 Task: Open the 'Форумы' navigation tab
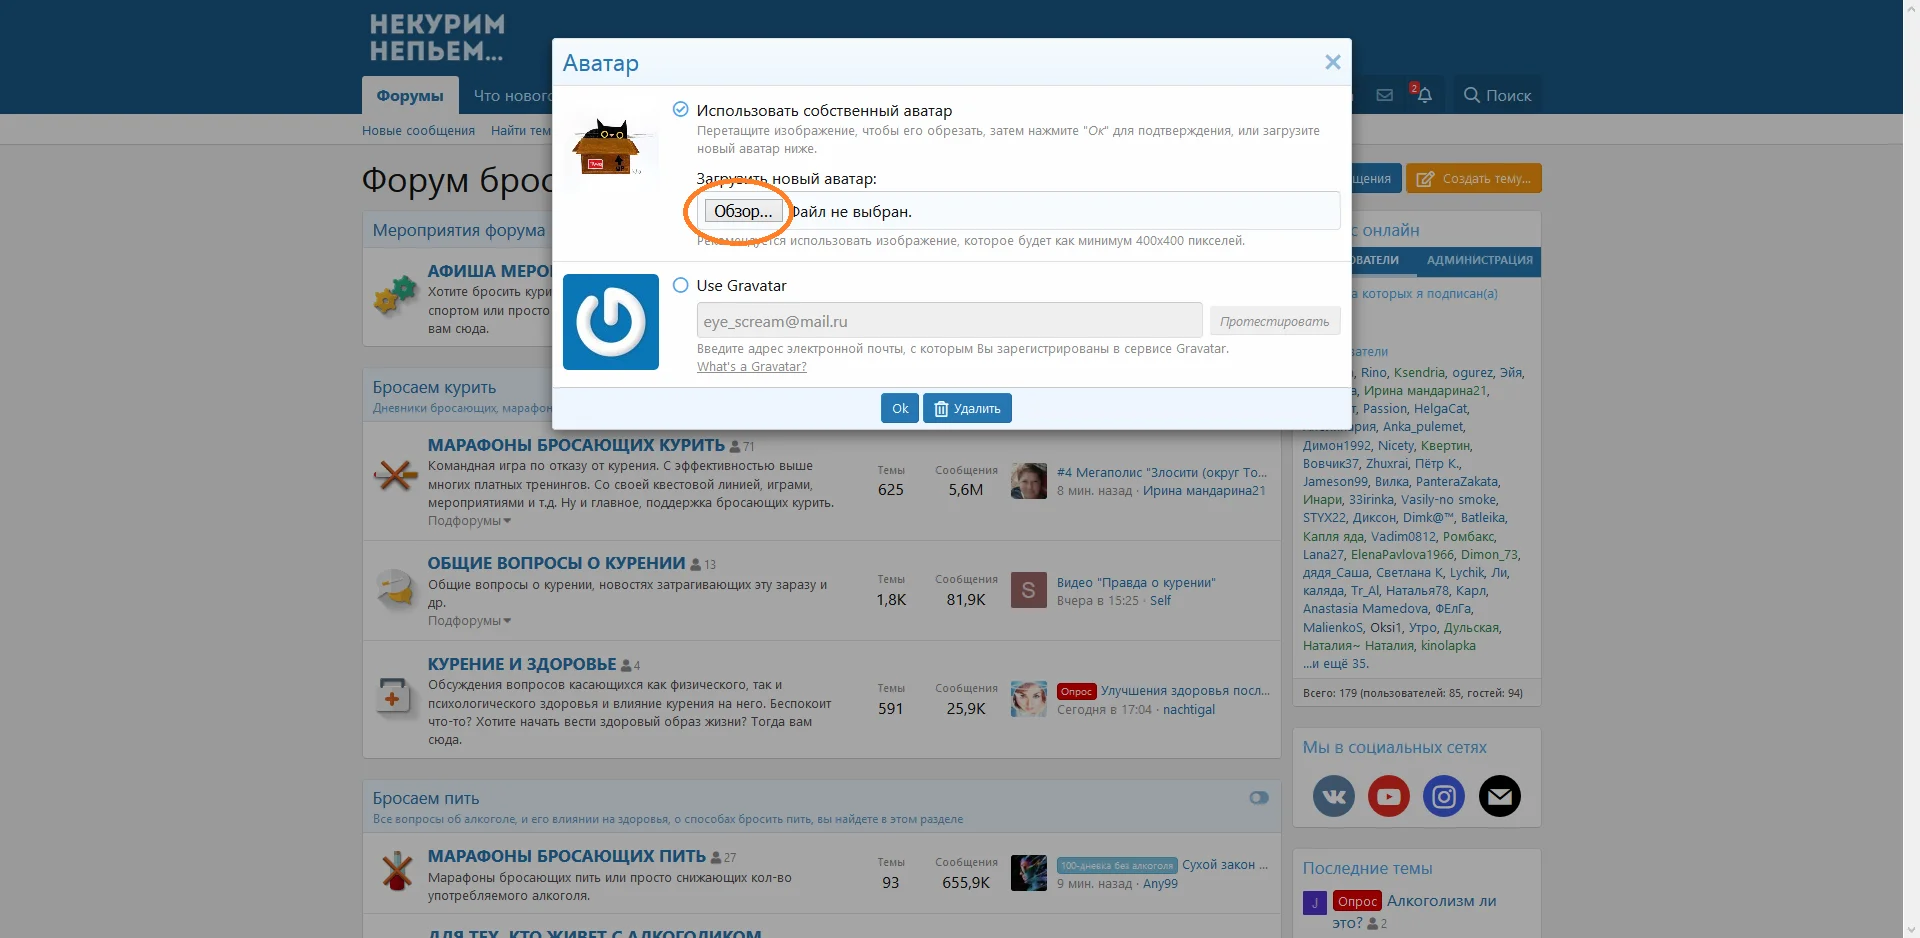tap(410, 95)
